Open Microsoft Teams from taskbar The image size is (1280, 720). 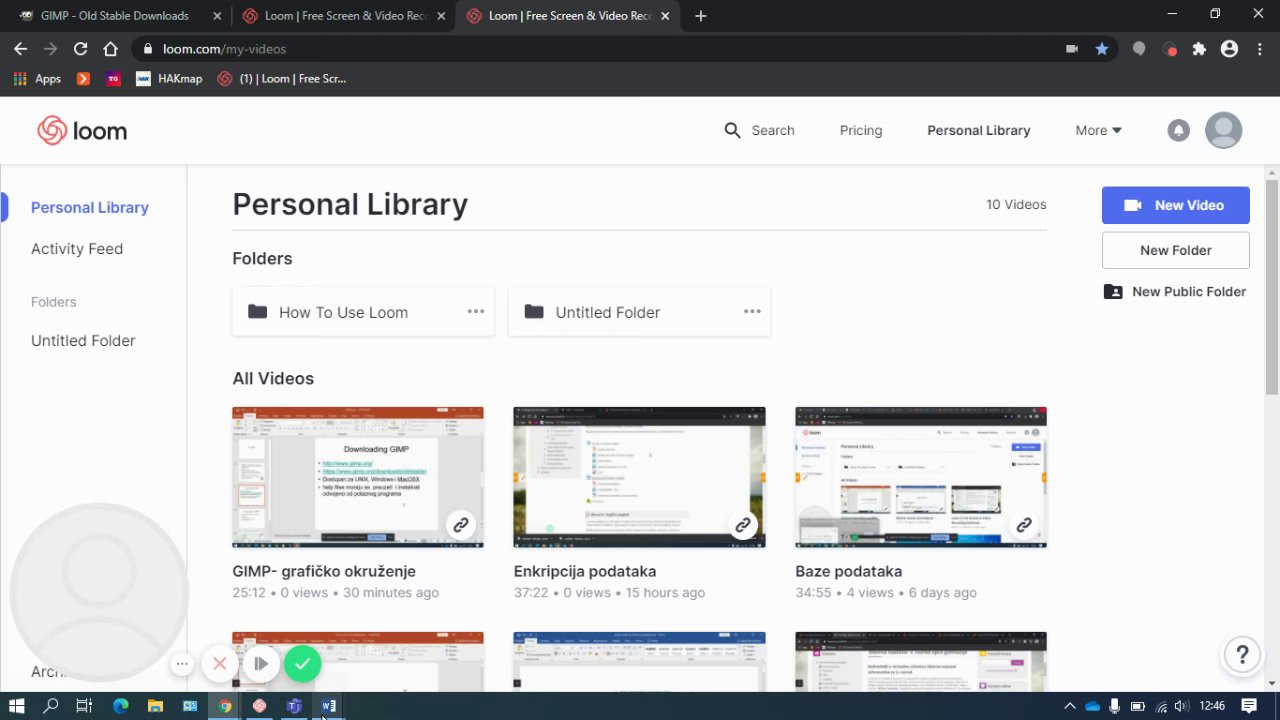[294, 706]
